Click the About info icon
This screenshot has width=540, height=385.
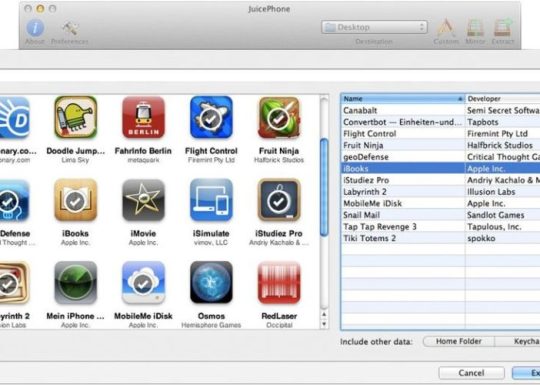(35, 28)
